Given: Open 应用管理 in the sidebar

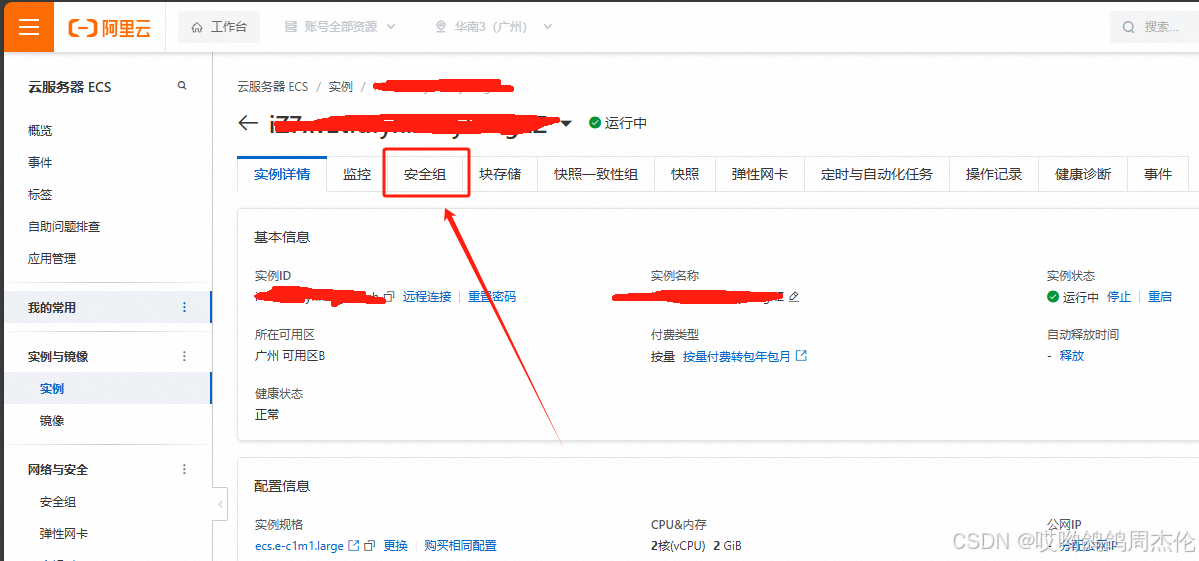Looking at the screenshot, I should pos(52,259).
